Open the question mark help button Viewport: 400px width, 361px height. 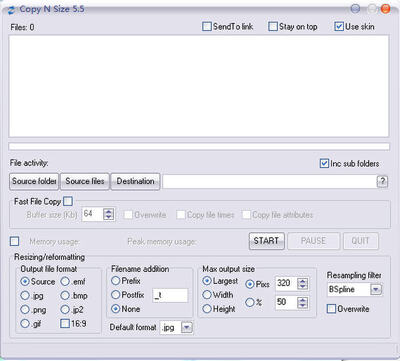pos(382,182)
